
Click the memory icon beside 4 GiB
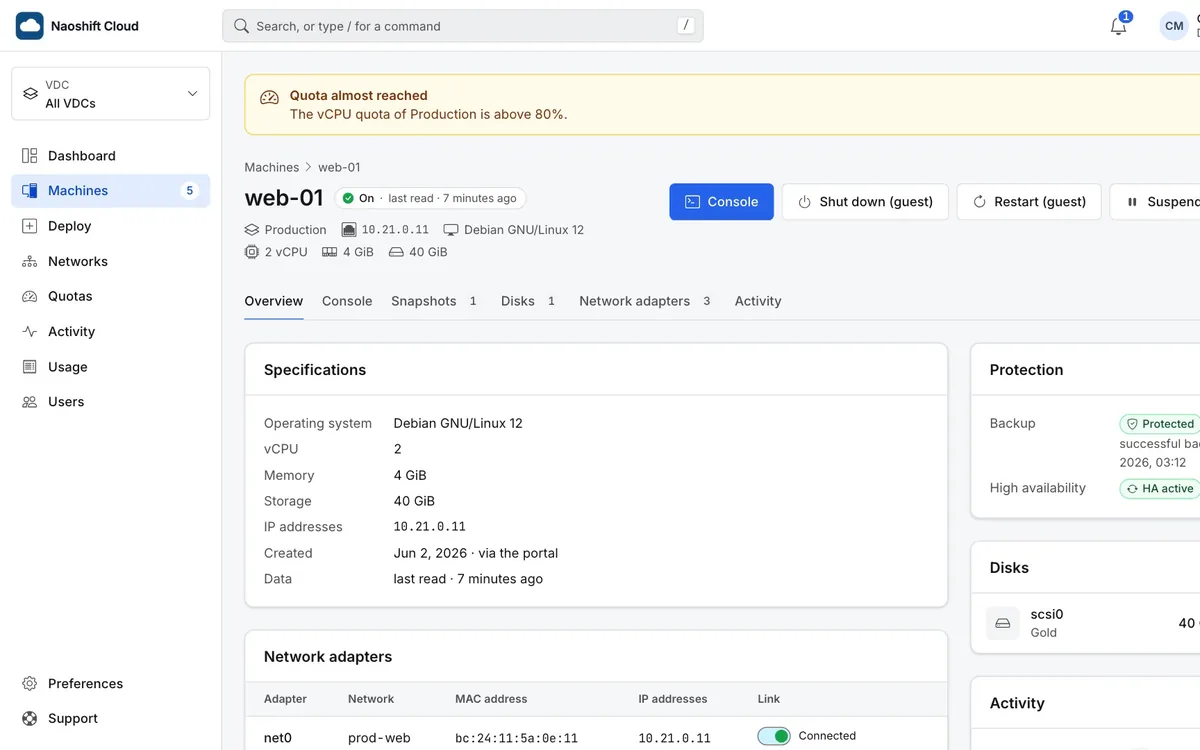(330, 252)
